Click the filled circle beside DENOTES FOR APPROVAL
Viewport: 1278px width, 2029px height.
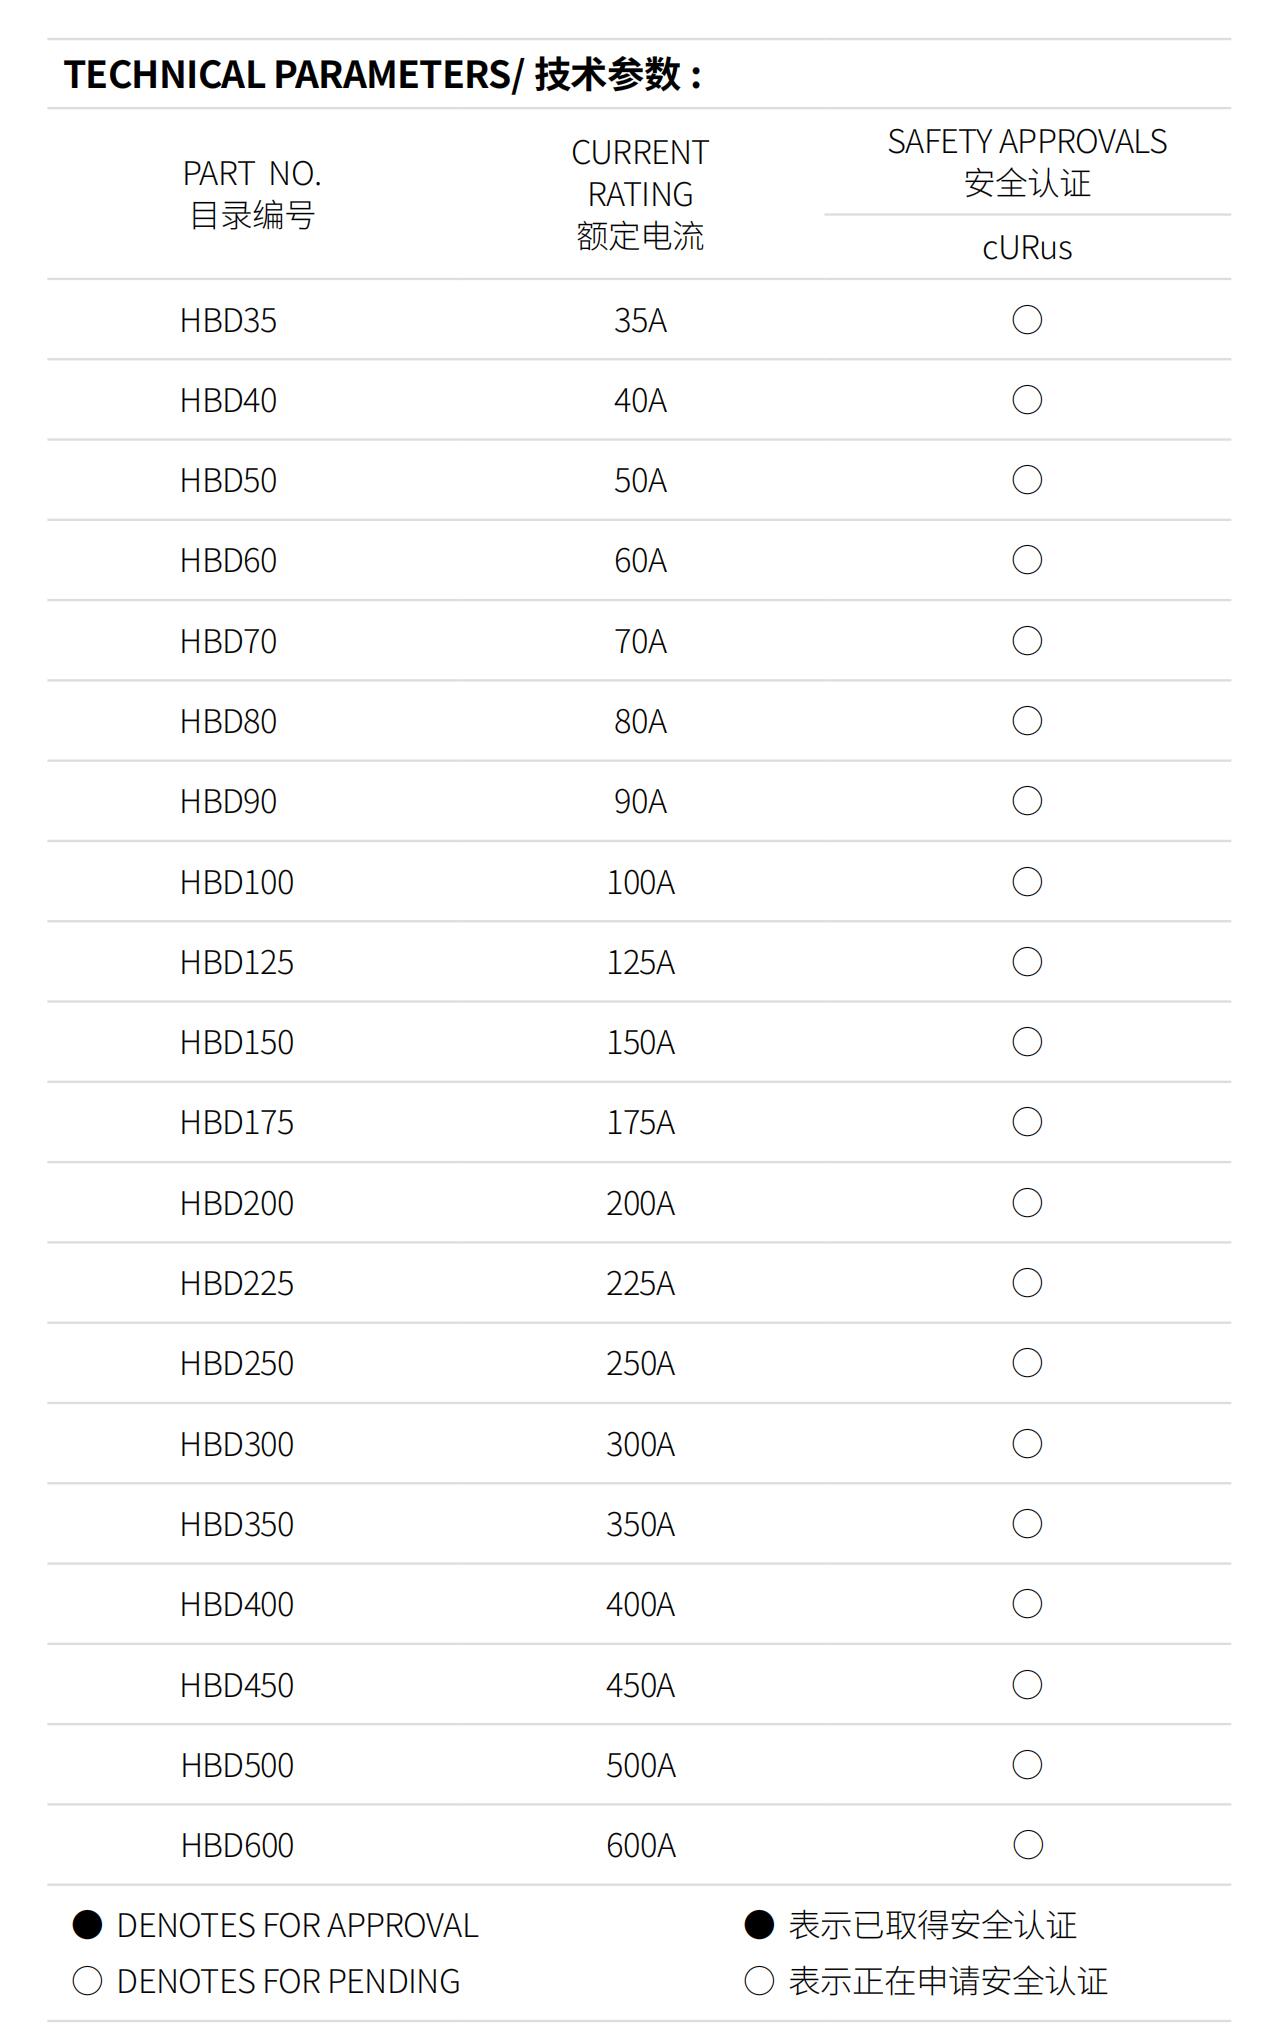(87, 1925)
